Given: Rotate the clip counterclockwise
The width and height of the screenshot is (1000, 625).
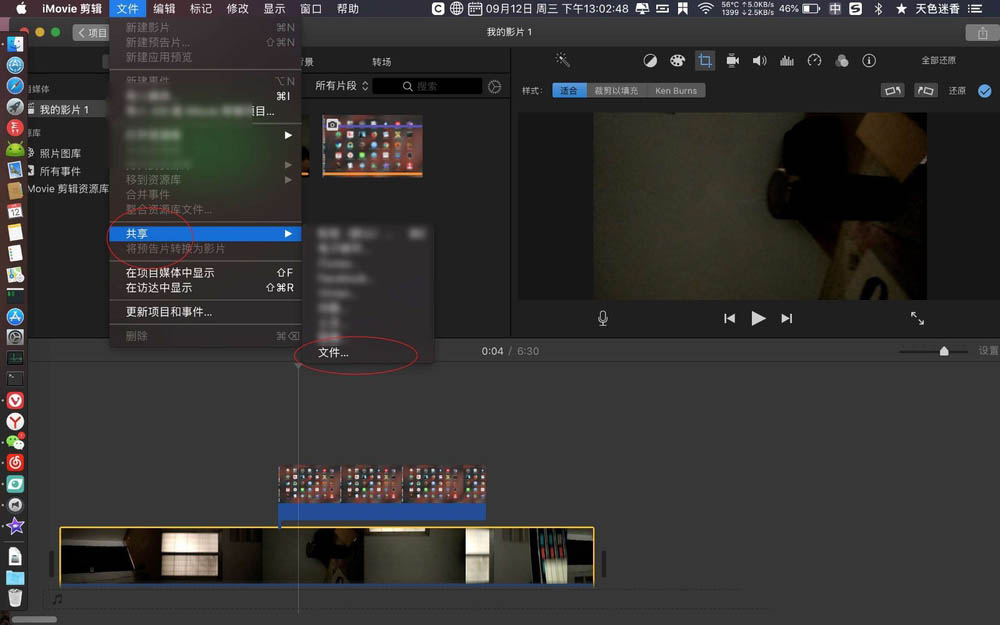Looking at the screenshot, I should [x=892, y=91].
